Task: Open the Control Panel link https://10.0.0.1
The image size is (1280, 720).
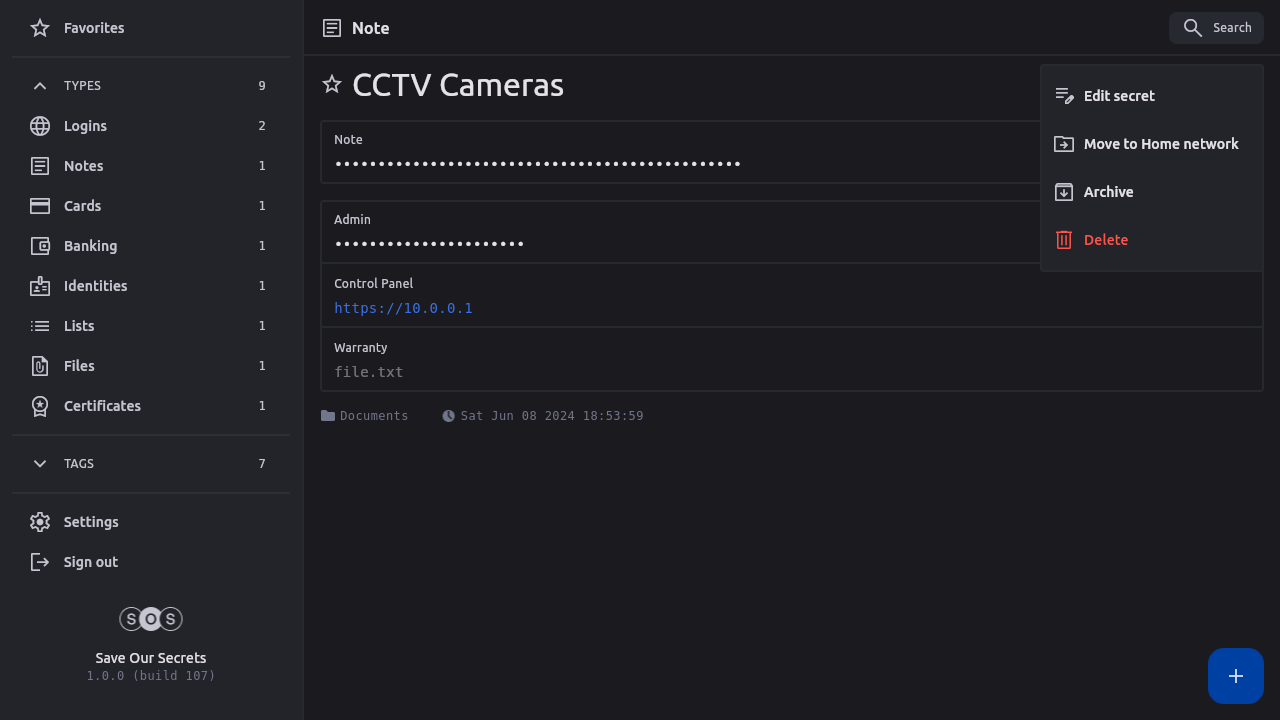Action: pos(403,308)
